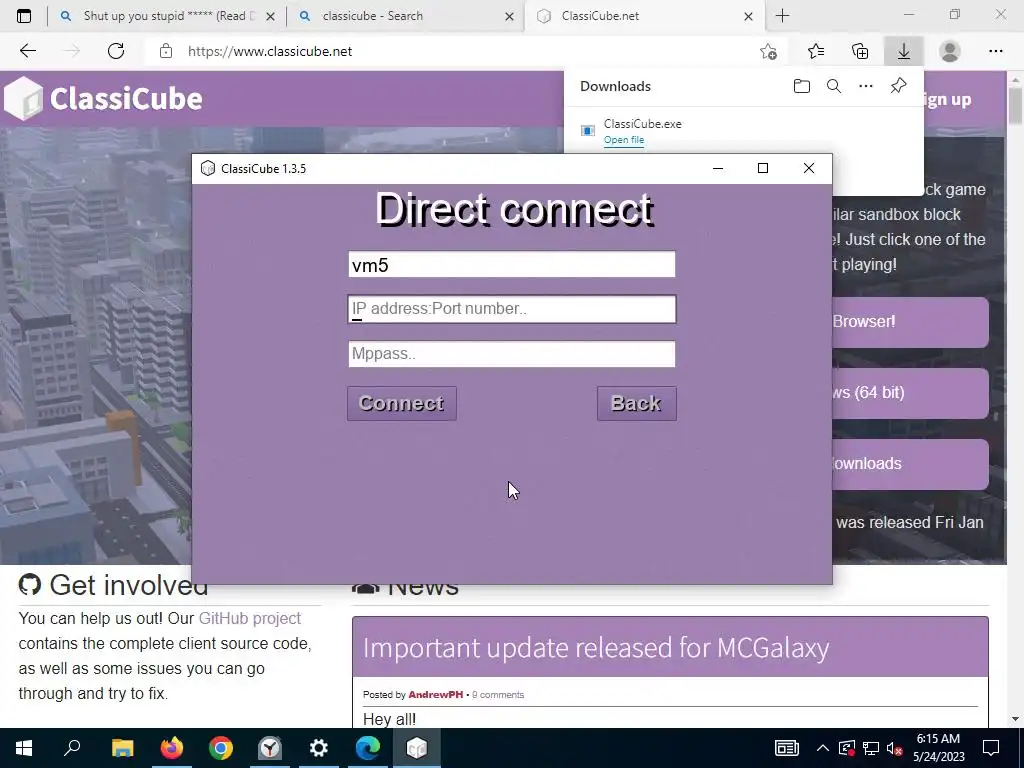Toggle the Downloads toolbar button
The height and width of the screenshot is (768, 1024).
point(904,51)
